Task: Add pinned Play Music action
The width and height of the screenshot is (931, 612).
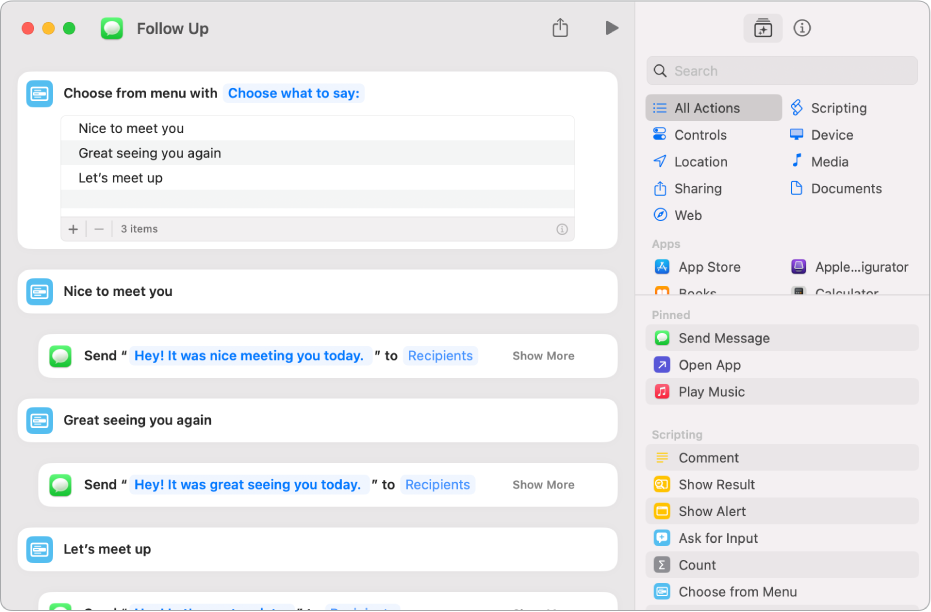Action: (x=781, y=392)
